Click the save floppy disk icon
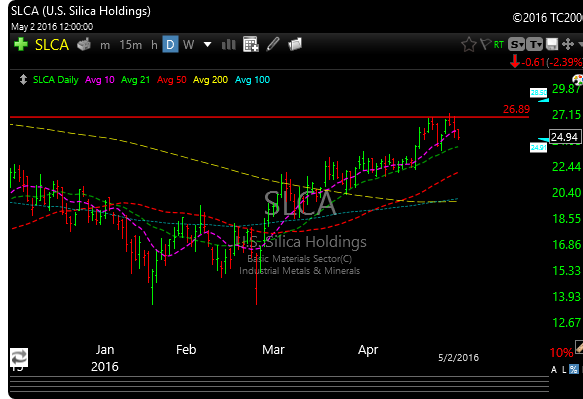Screen dimensions: 583x399 tap(552, 45)
